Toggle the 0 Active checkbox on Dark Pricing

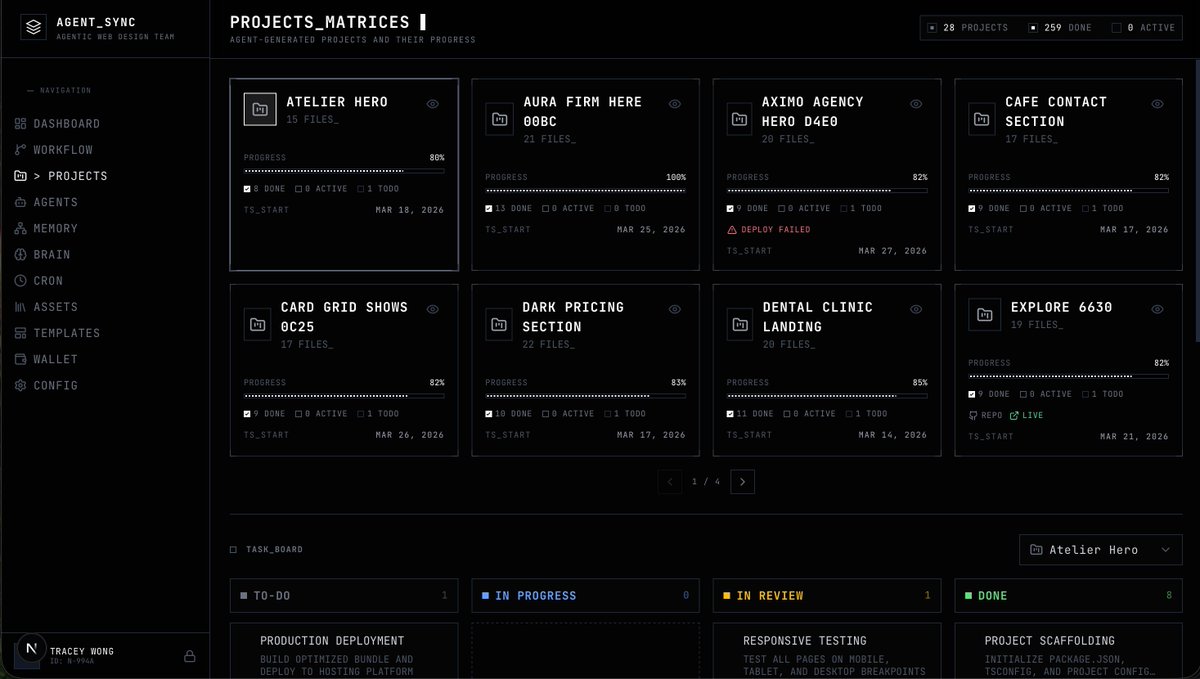546,414
